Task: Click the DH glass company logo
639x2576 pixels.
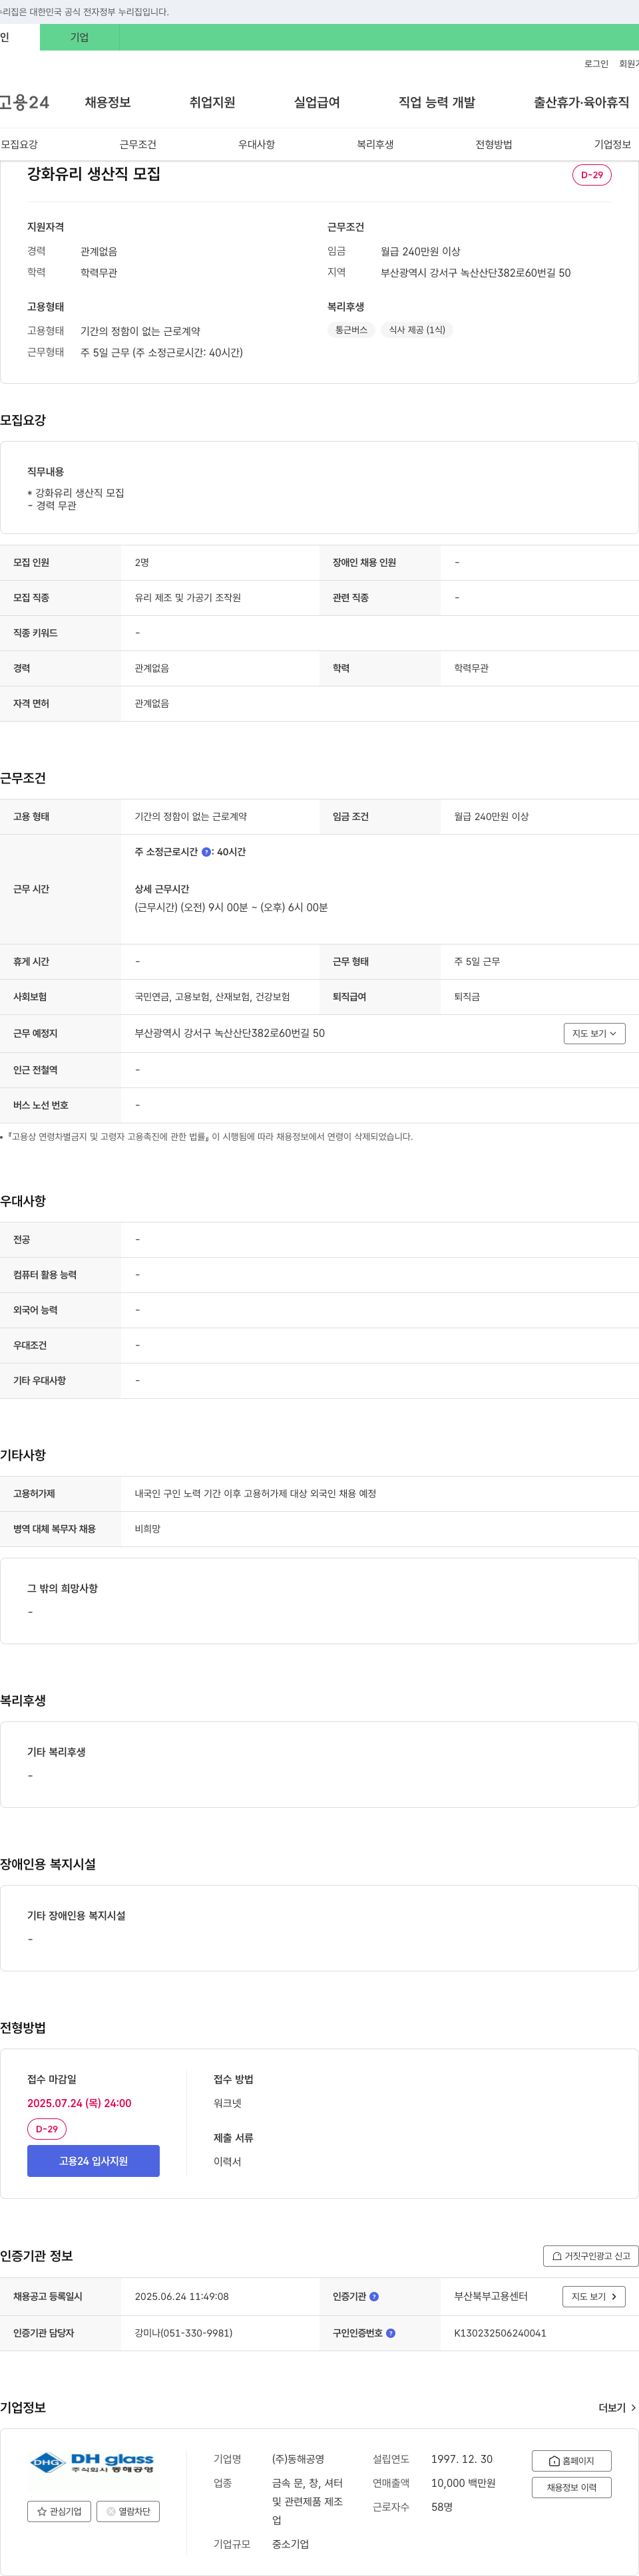Action: coord(93,2463)
